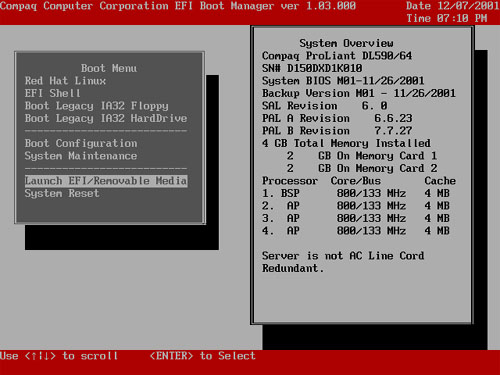Click the Core/Bus column header

point(356,181)
